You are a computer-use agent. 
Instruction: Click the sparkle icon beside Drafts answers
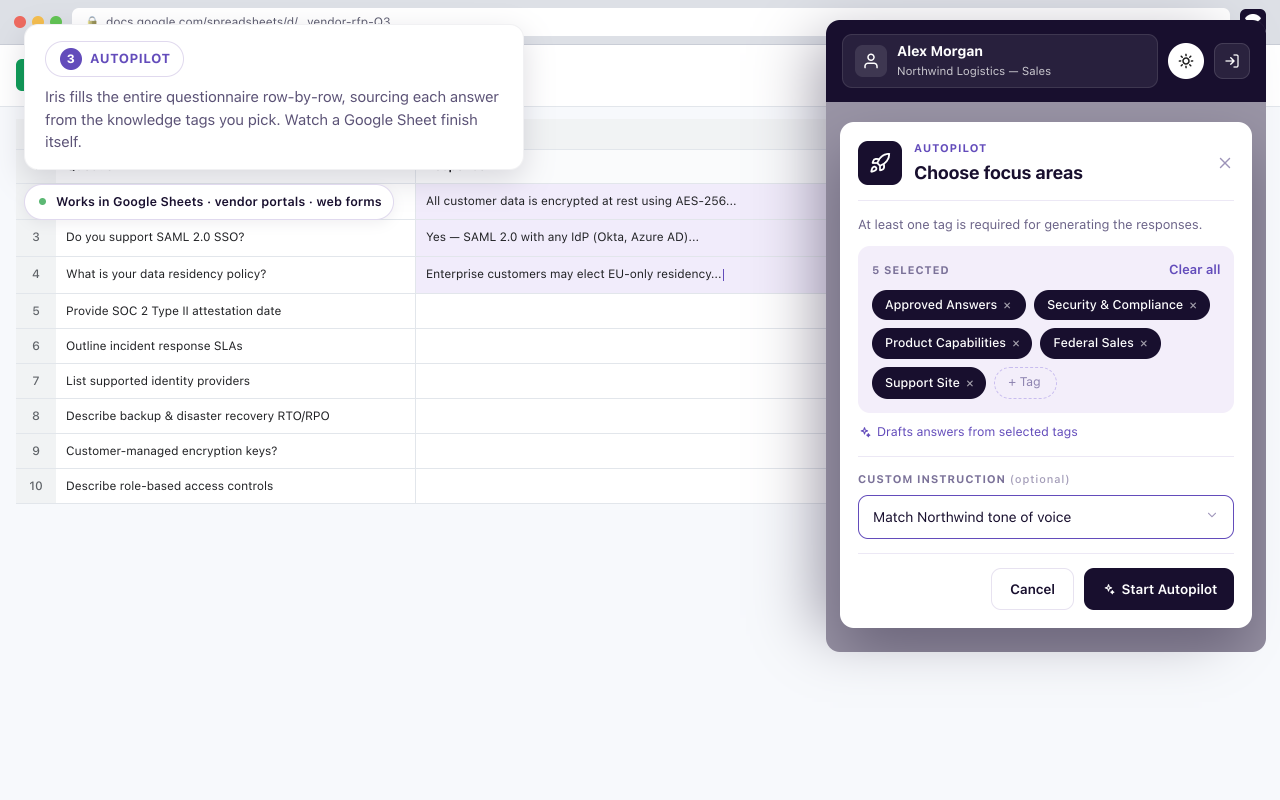(865, 432)
